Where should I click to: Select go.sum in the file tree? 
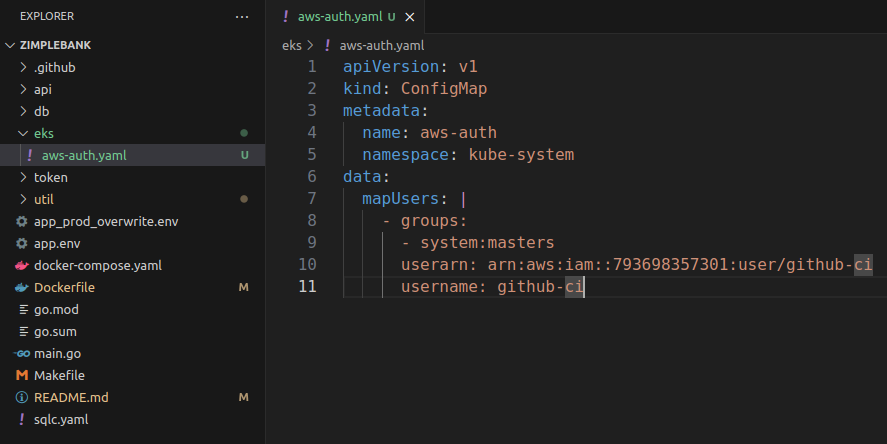point(55,331)
